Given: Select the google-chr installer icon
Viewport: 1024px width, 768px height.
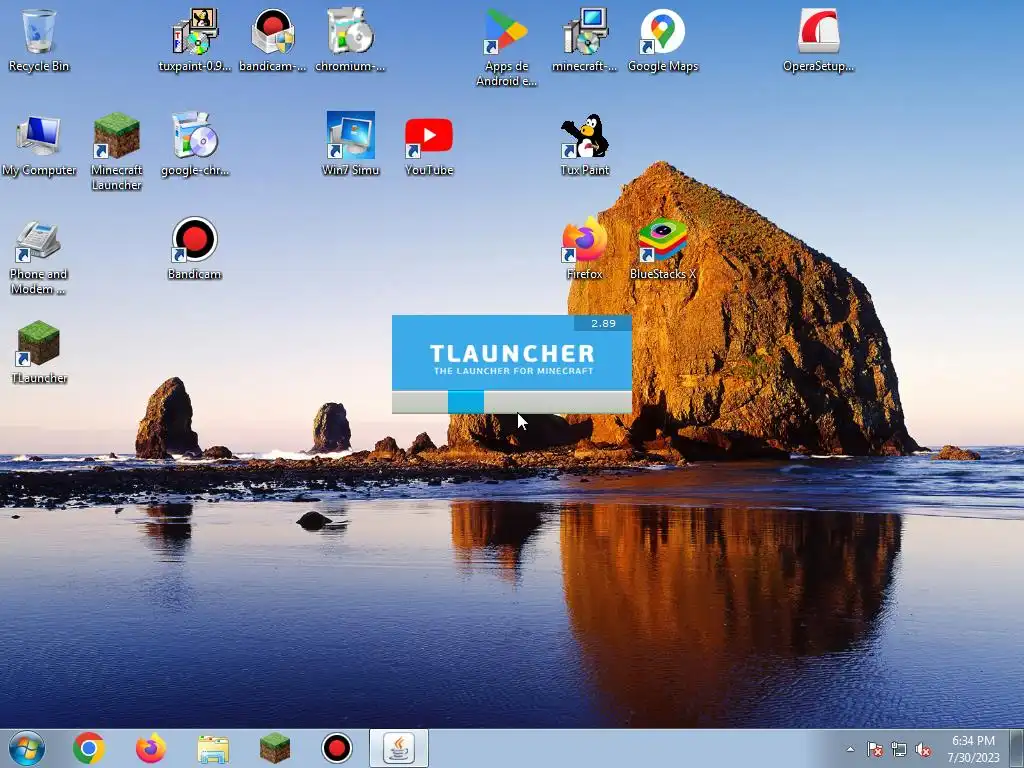Looking at the screenshot, I should tap(195, 145).
